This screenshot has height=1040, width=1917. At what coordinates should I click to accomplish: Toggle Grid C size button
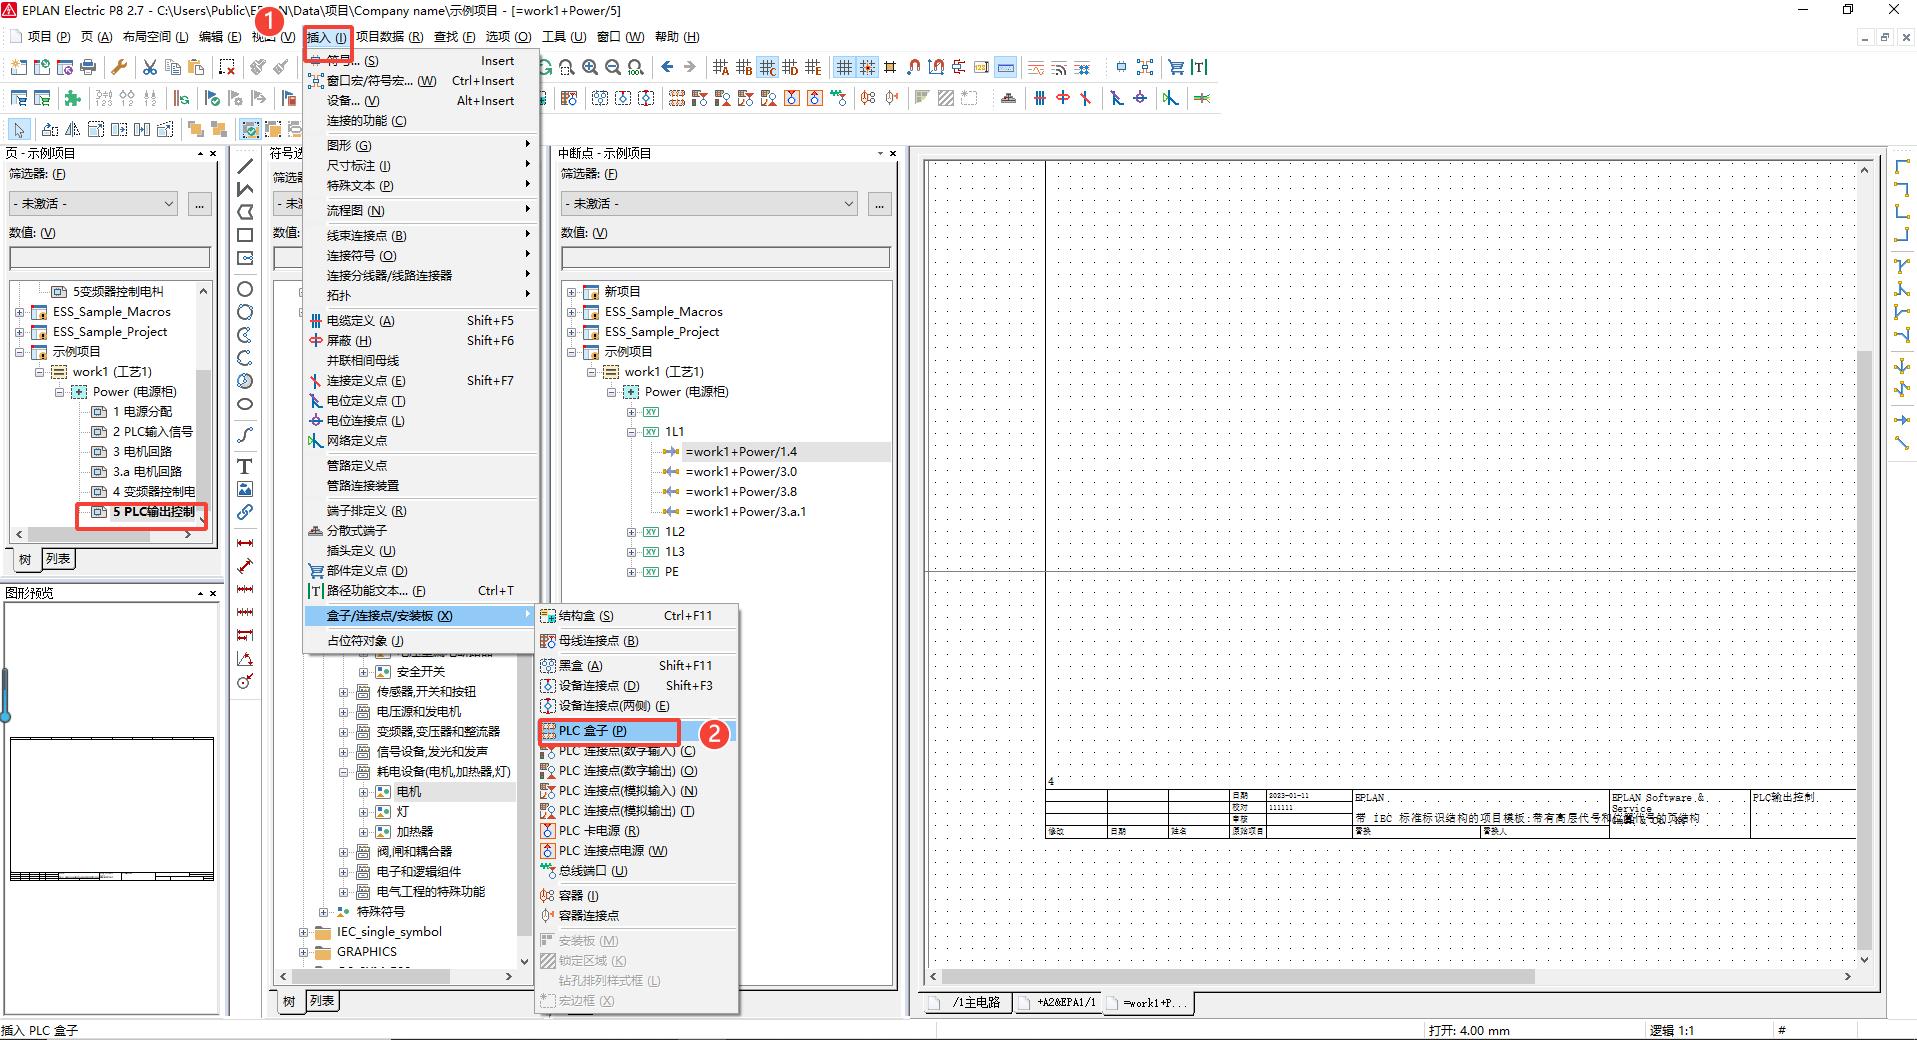[767, 67]
